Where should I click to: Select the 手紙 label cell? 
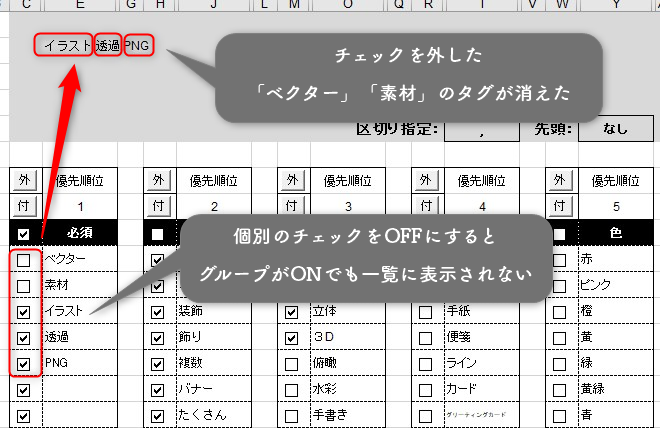[x=482, y=311]
